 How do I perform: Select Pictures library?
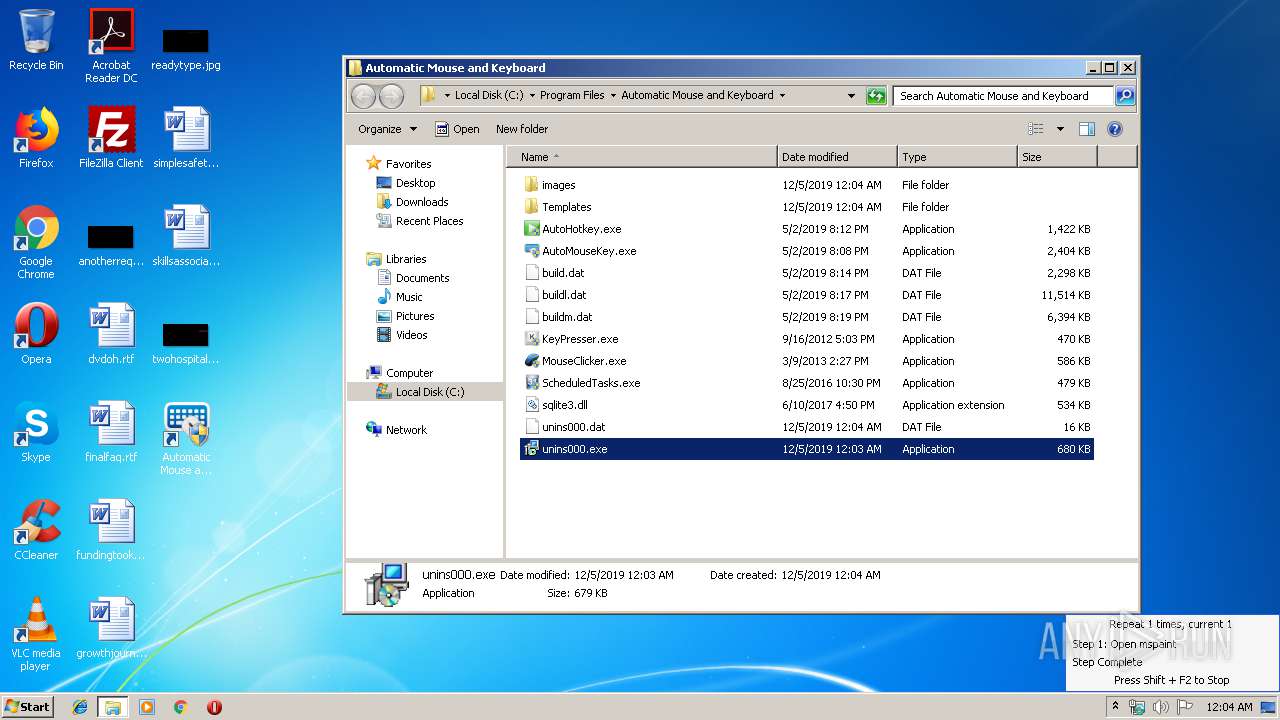click(x=415, y=316)
